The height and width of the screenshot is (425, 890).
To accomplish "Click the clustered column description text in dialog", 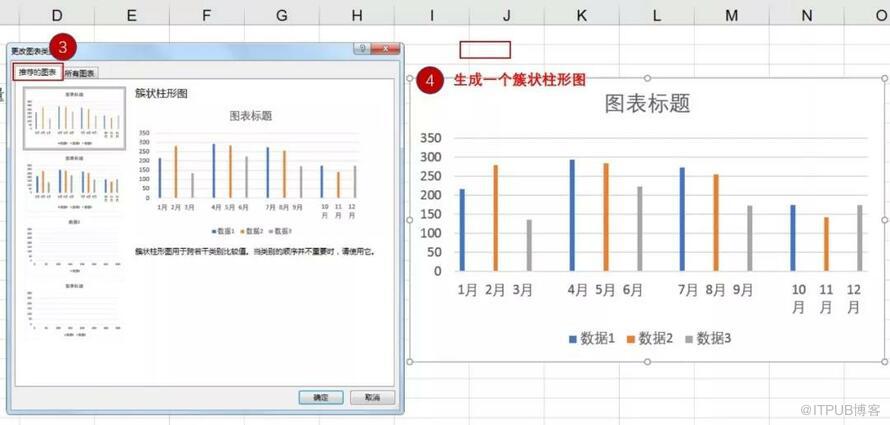I will (x=255, y=251).
